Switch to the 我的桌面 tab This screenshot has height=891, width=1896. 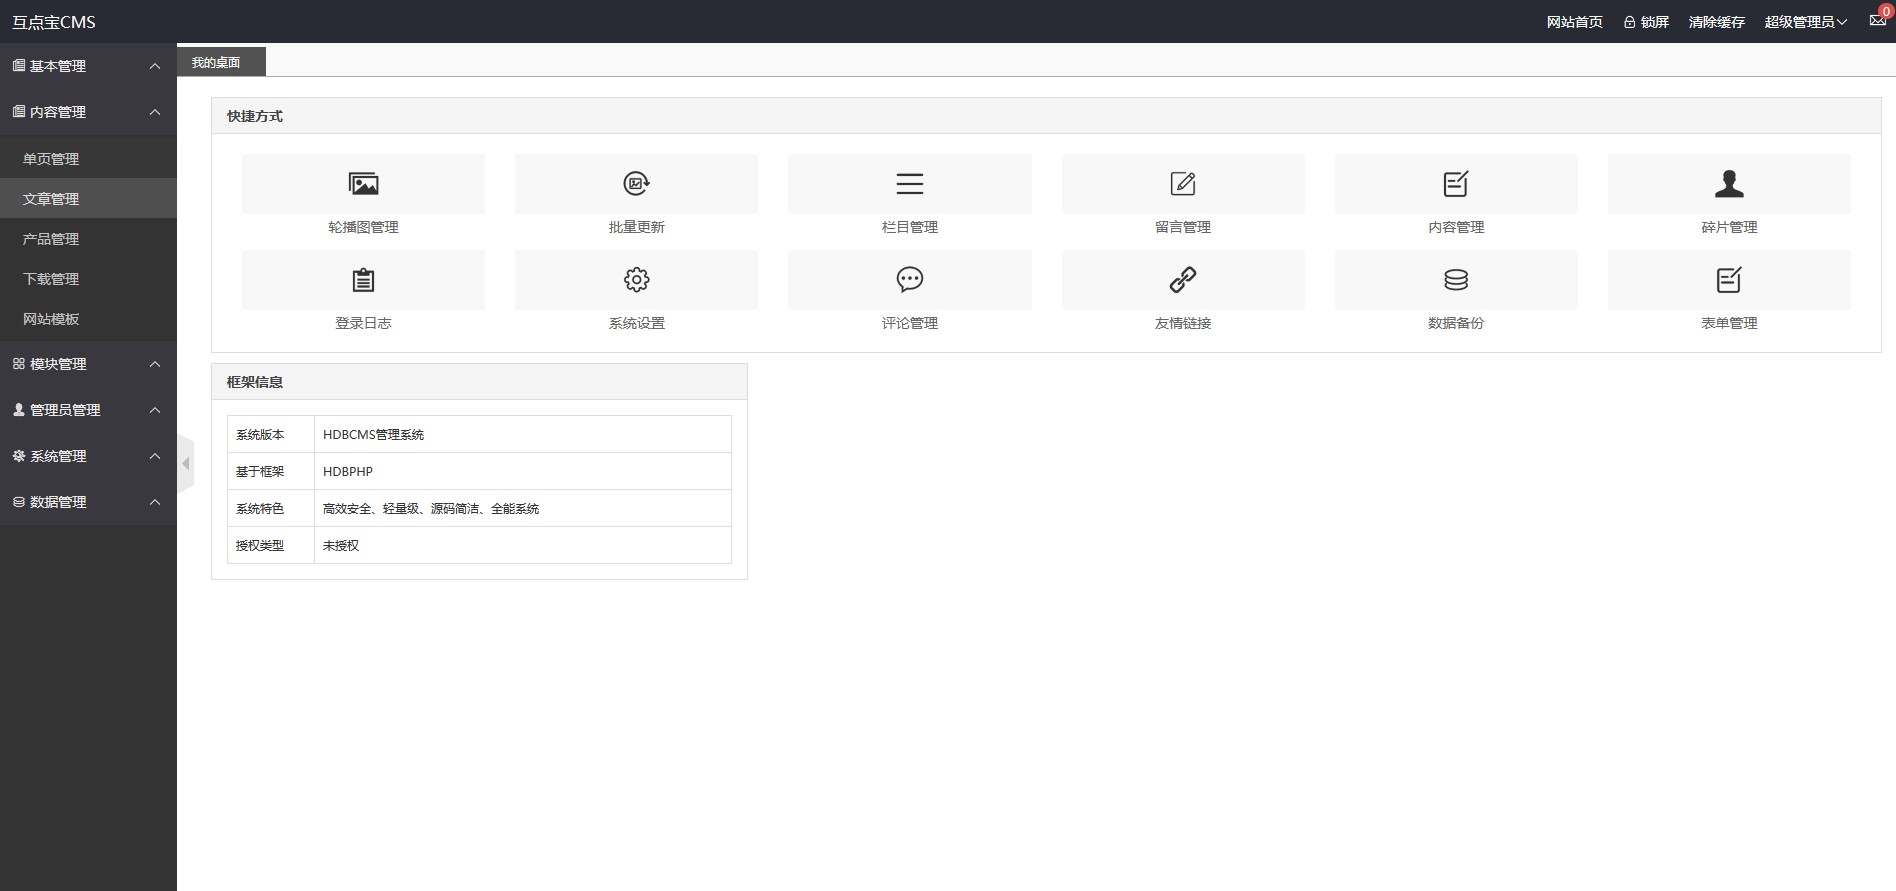216,62
